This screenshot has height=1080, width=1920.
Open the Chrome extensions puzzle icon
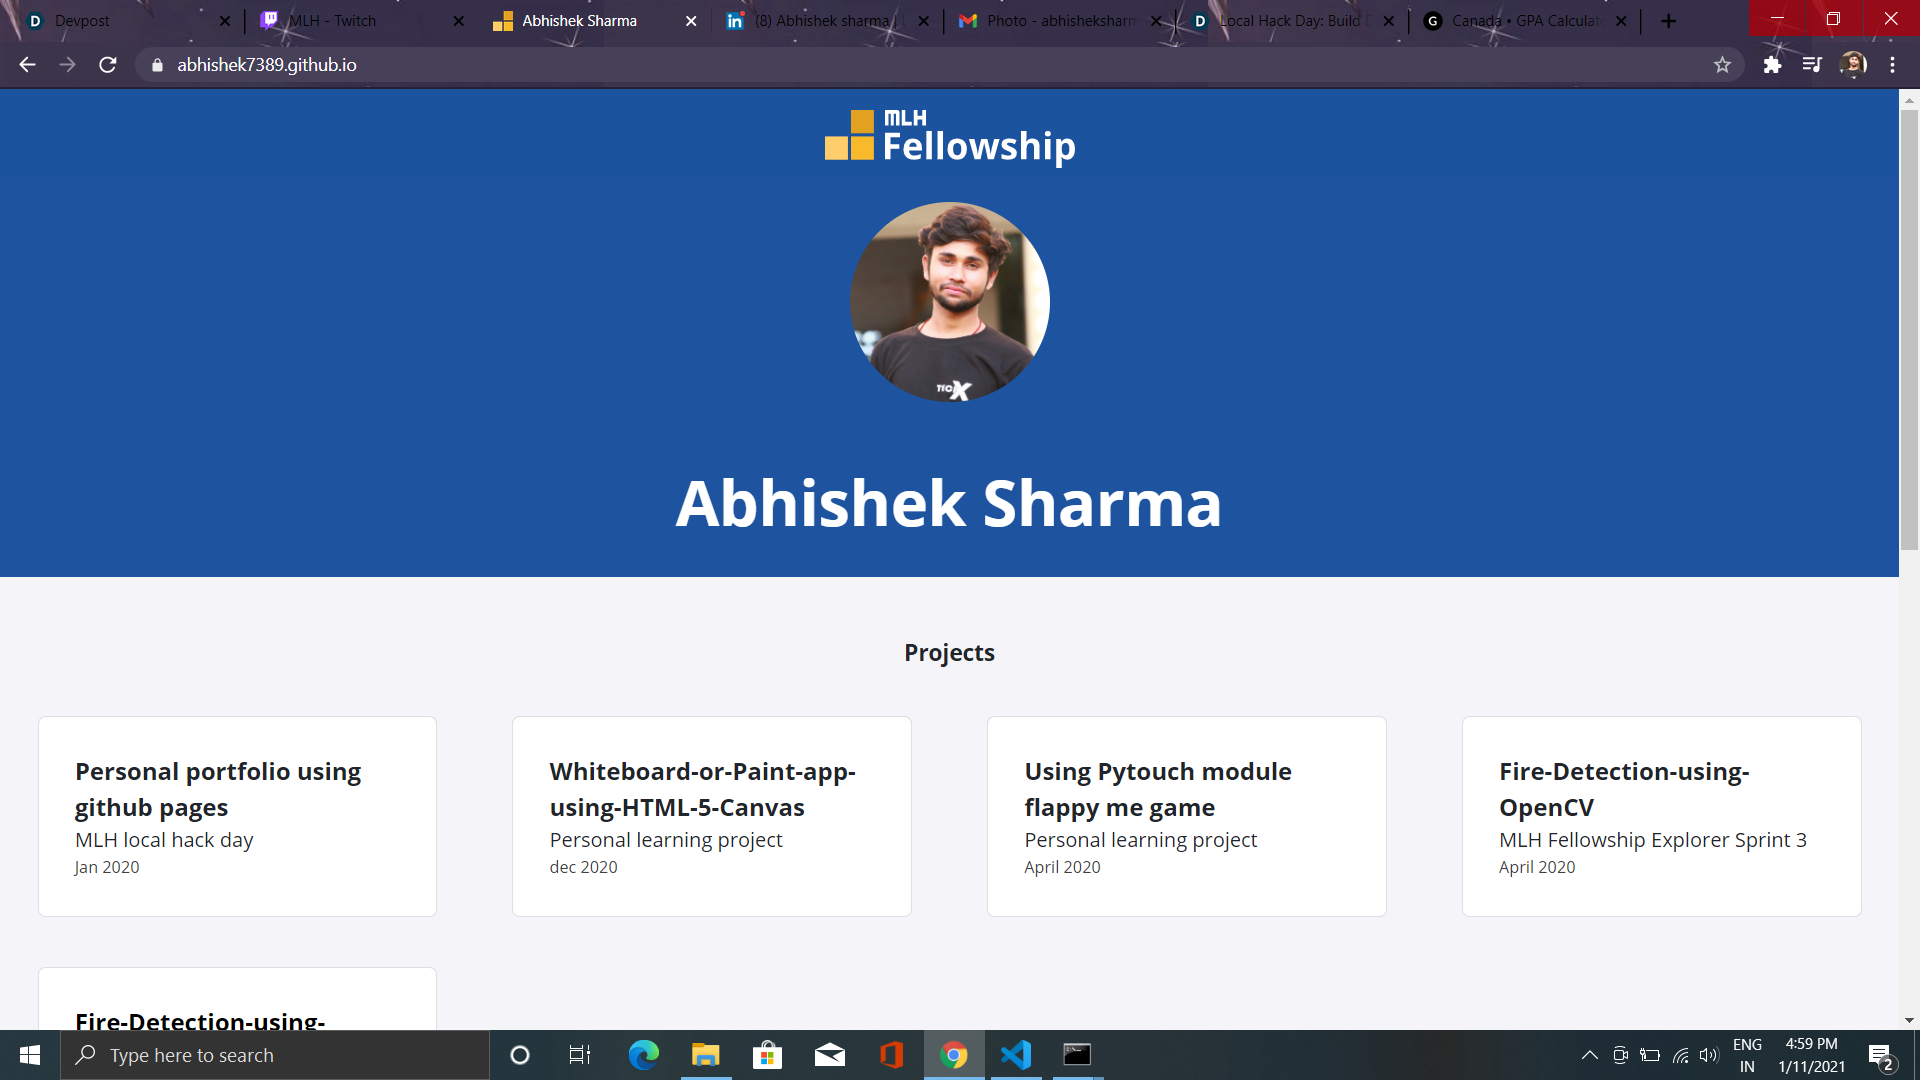click(x=1772, y=65)
